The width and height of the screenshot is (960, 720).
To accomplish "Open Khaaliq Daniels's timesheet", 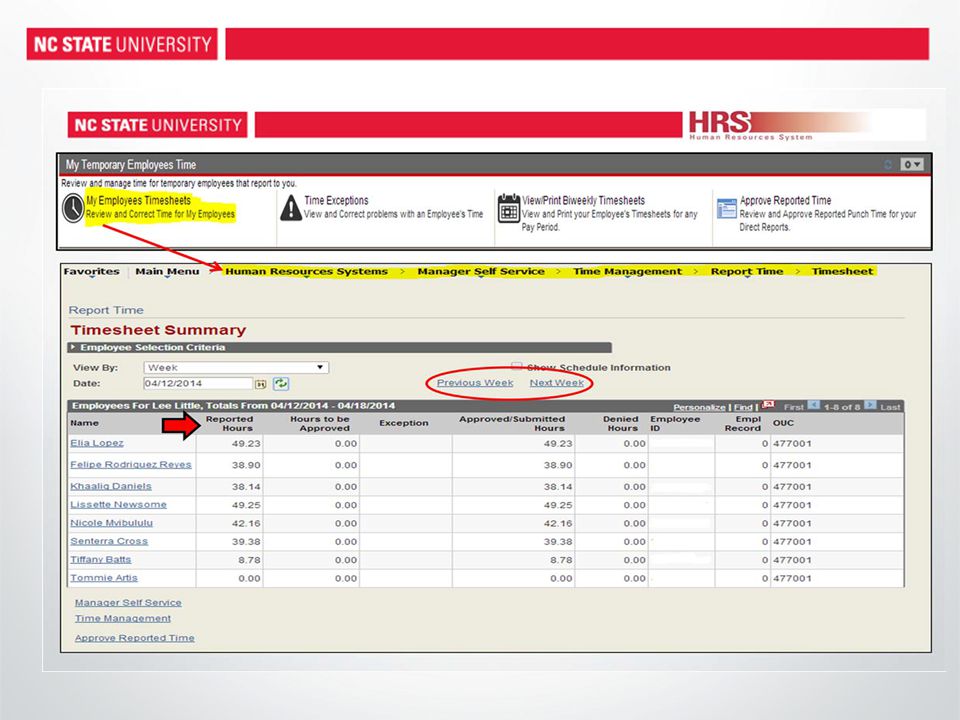I will pos(111,486).
